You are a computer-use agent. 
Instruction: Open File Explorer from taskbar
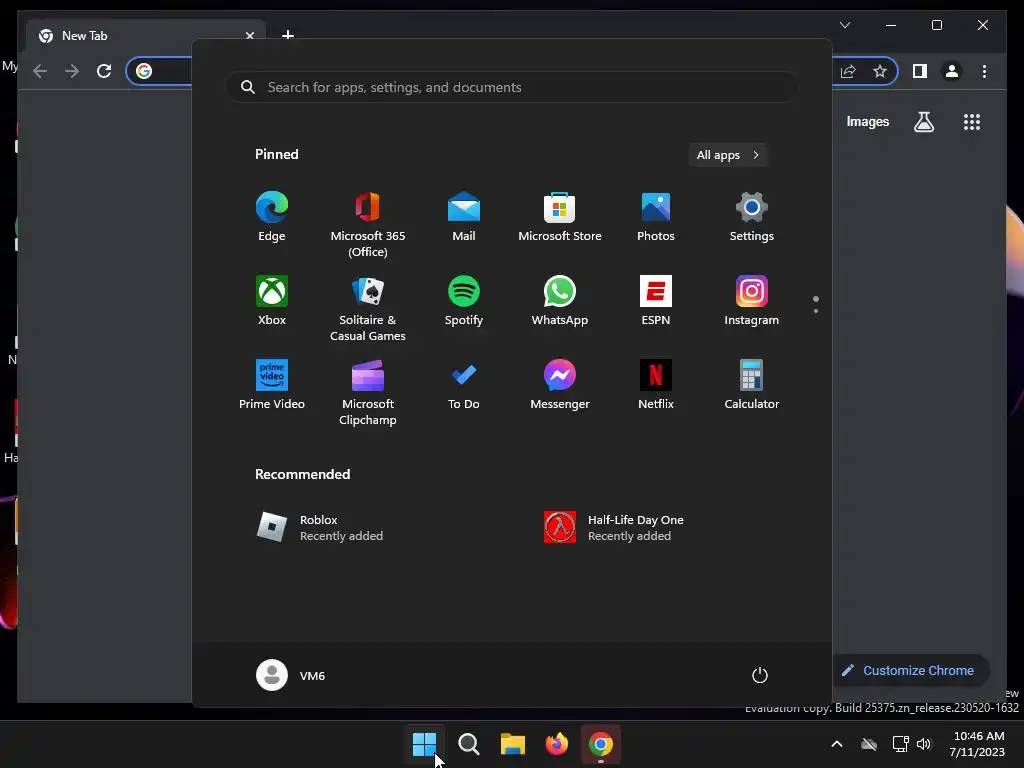[x=513, y=744]
